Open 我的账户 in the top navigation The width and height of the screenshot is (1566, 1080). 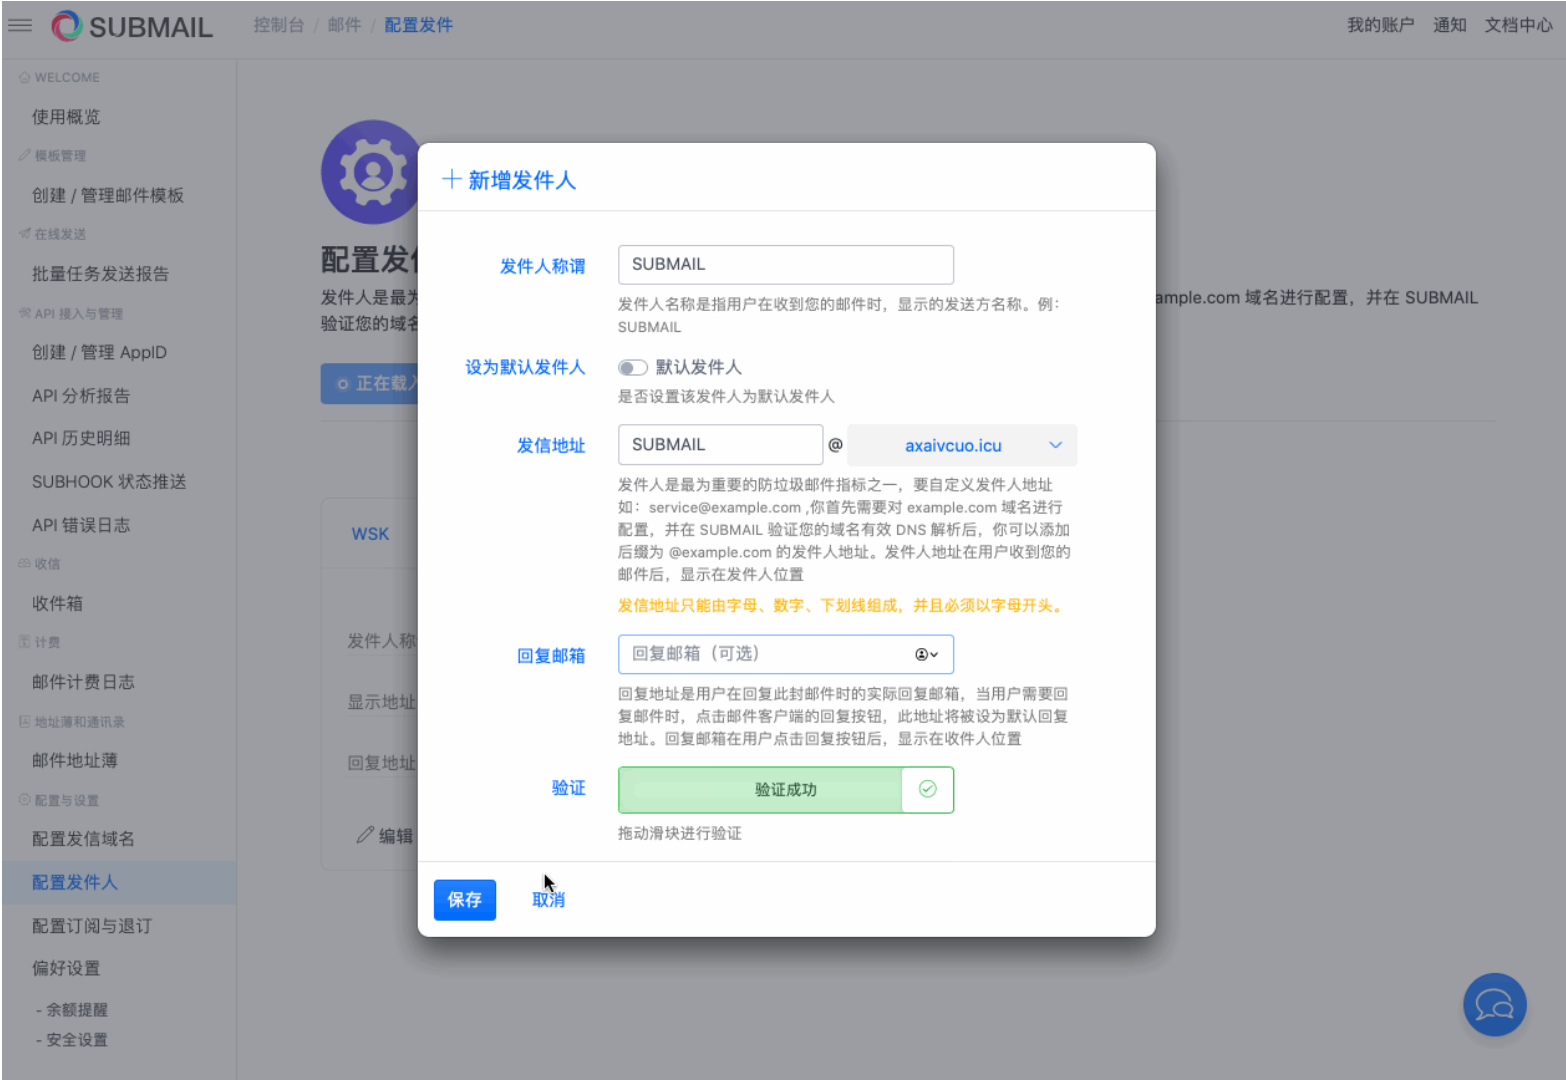coord(1379,25)
